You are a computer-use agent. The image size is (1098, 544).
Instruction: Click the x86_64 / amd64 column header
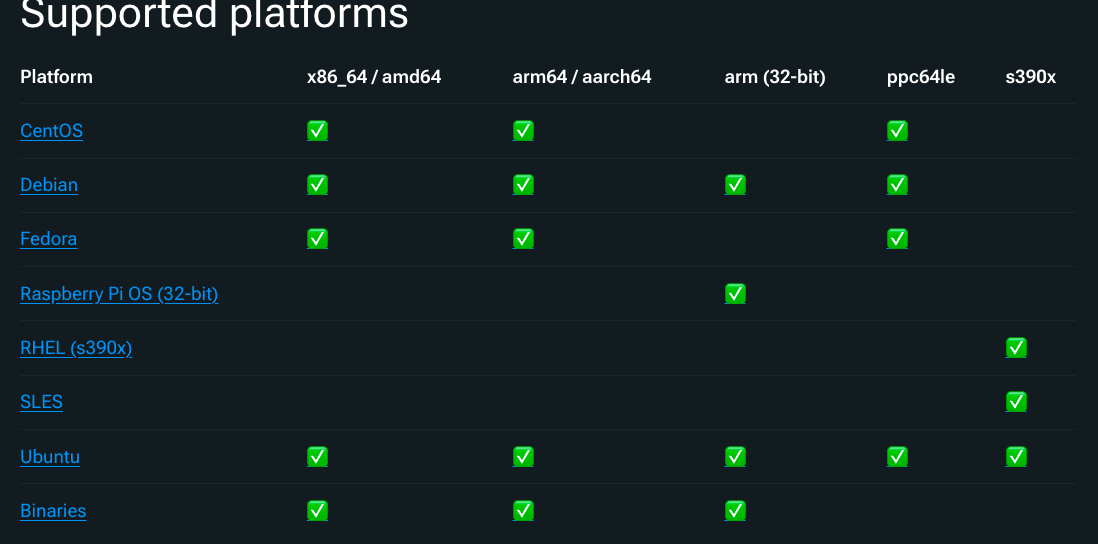[x=374, y=77]
